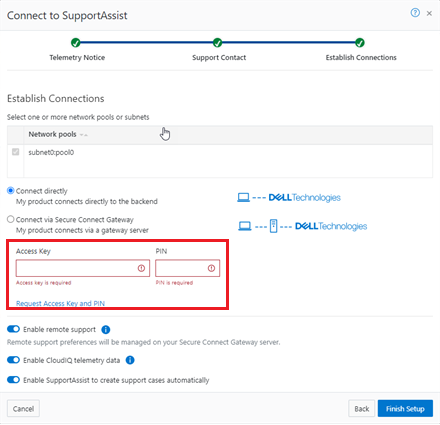Toggle Enable remote support switch
Viewport: 440px width, 425px height.
tap(13, 329)
